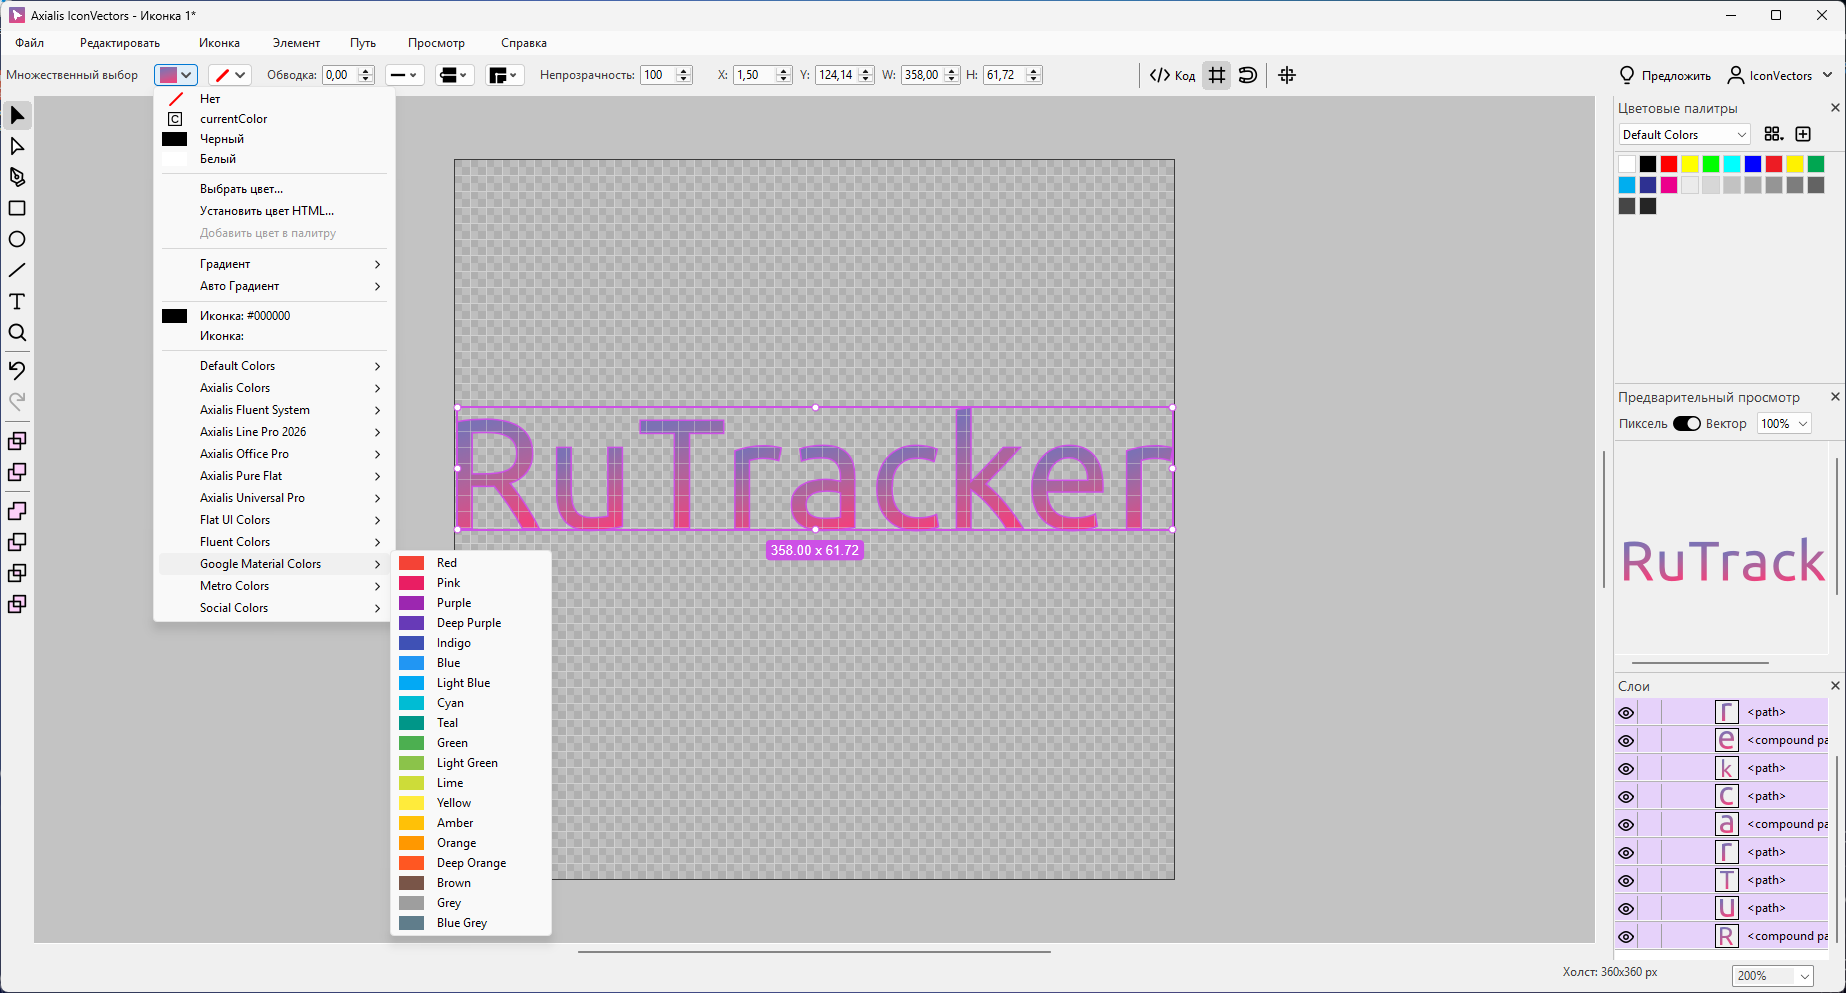Pick Teal material color
This screenshot has width=1846, height=993.
[470, 723]
